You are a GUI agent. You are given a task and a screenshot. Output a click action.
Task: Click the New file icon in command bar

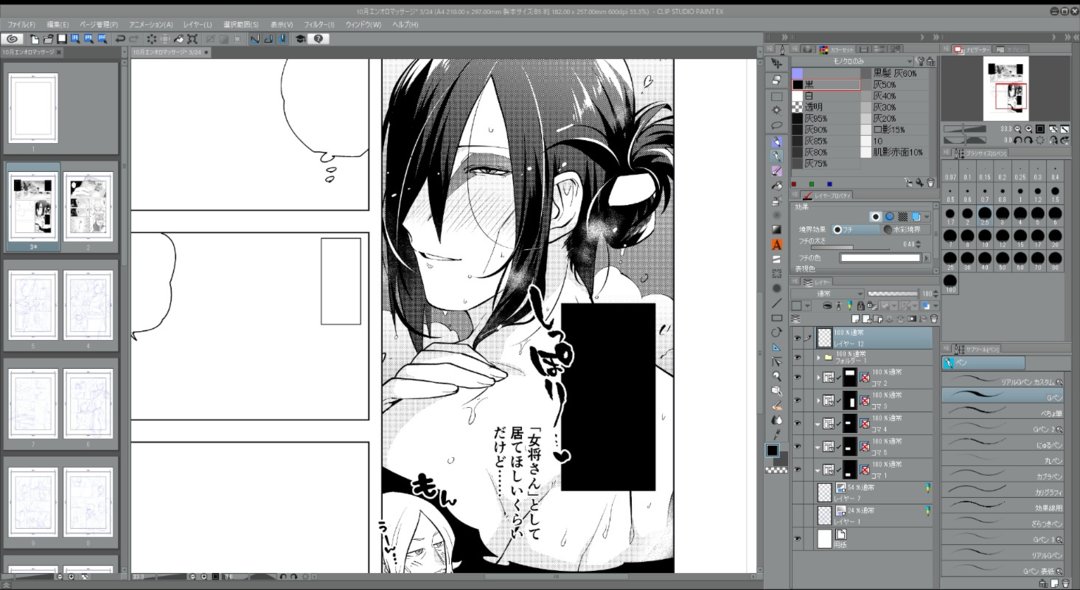coord(34,39)
